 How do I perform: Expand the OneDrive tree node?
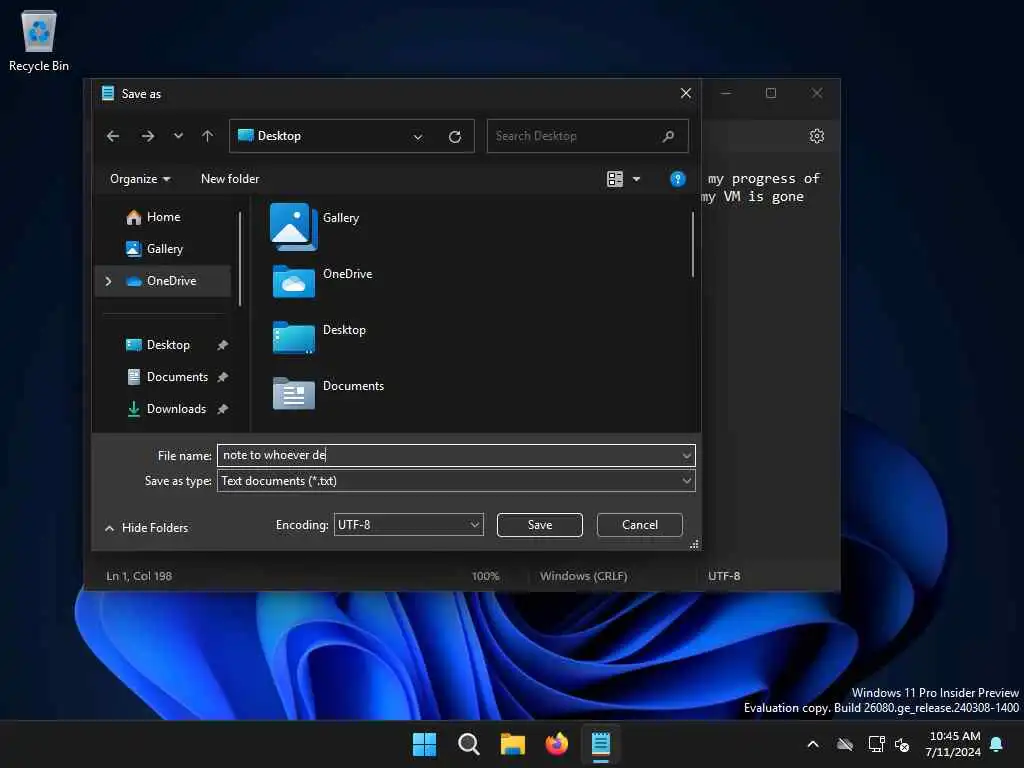[108, 281]
